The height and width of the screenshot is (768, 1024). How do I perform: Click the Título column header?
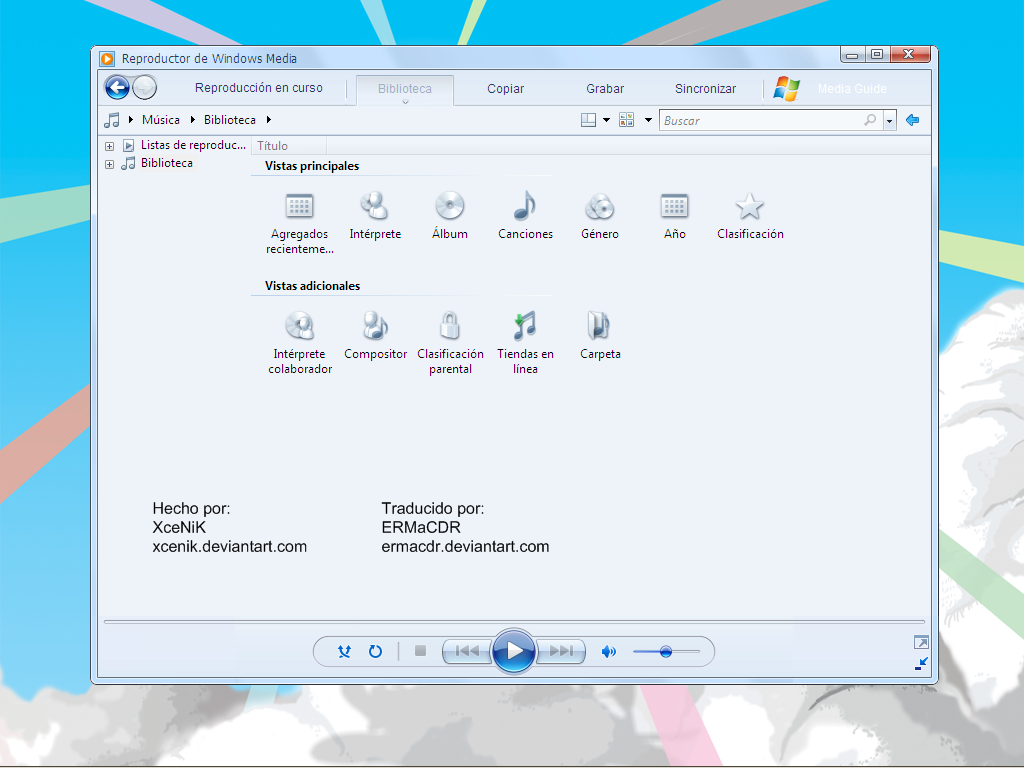click(x=289, y=146)
